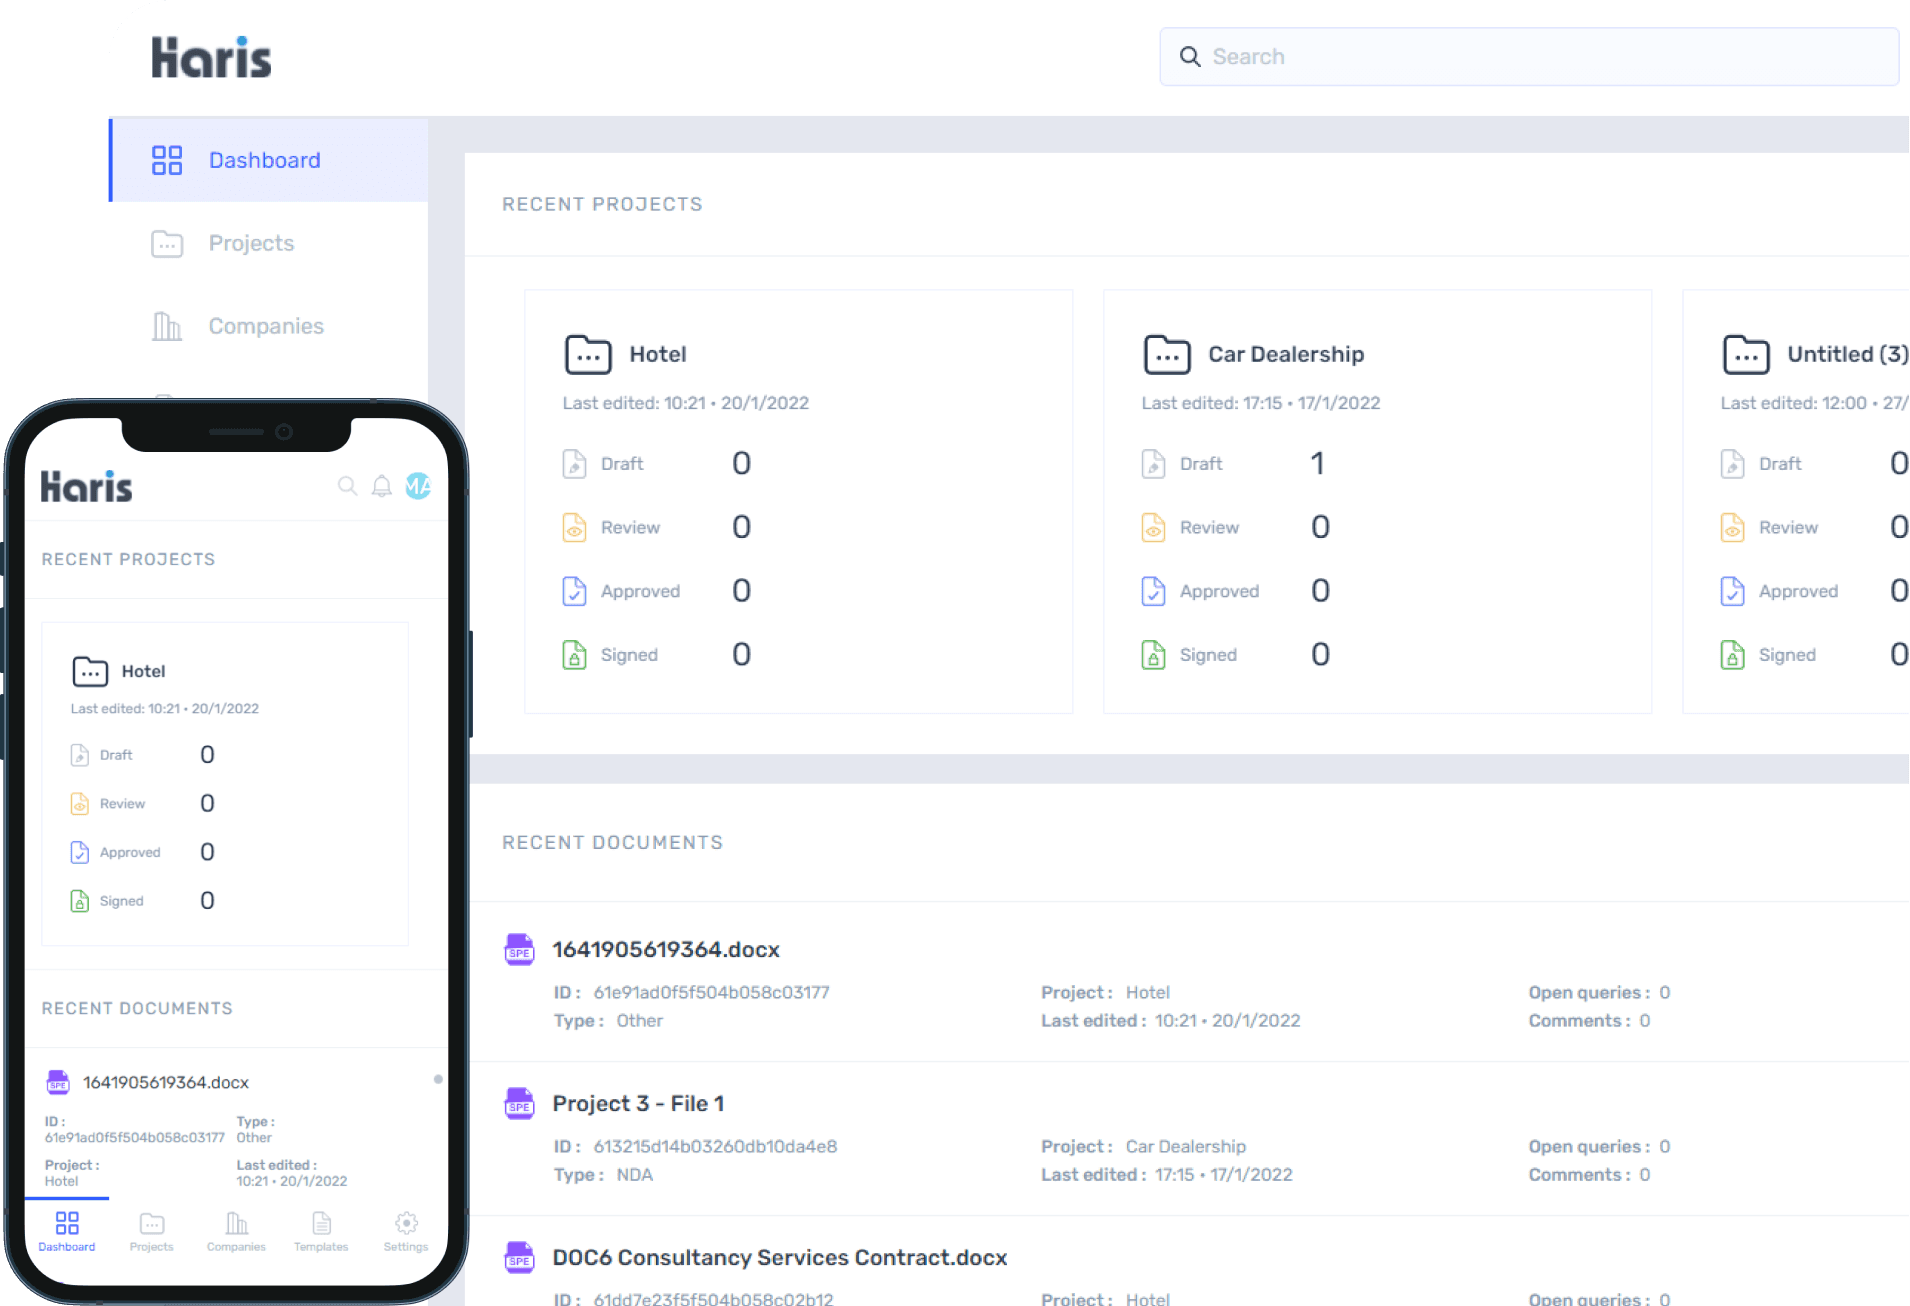Screen dimensions: 1910x1306
Task: Tap the Signed icon in phone Hotel card
Action: pos(79,901)
